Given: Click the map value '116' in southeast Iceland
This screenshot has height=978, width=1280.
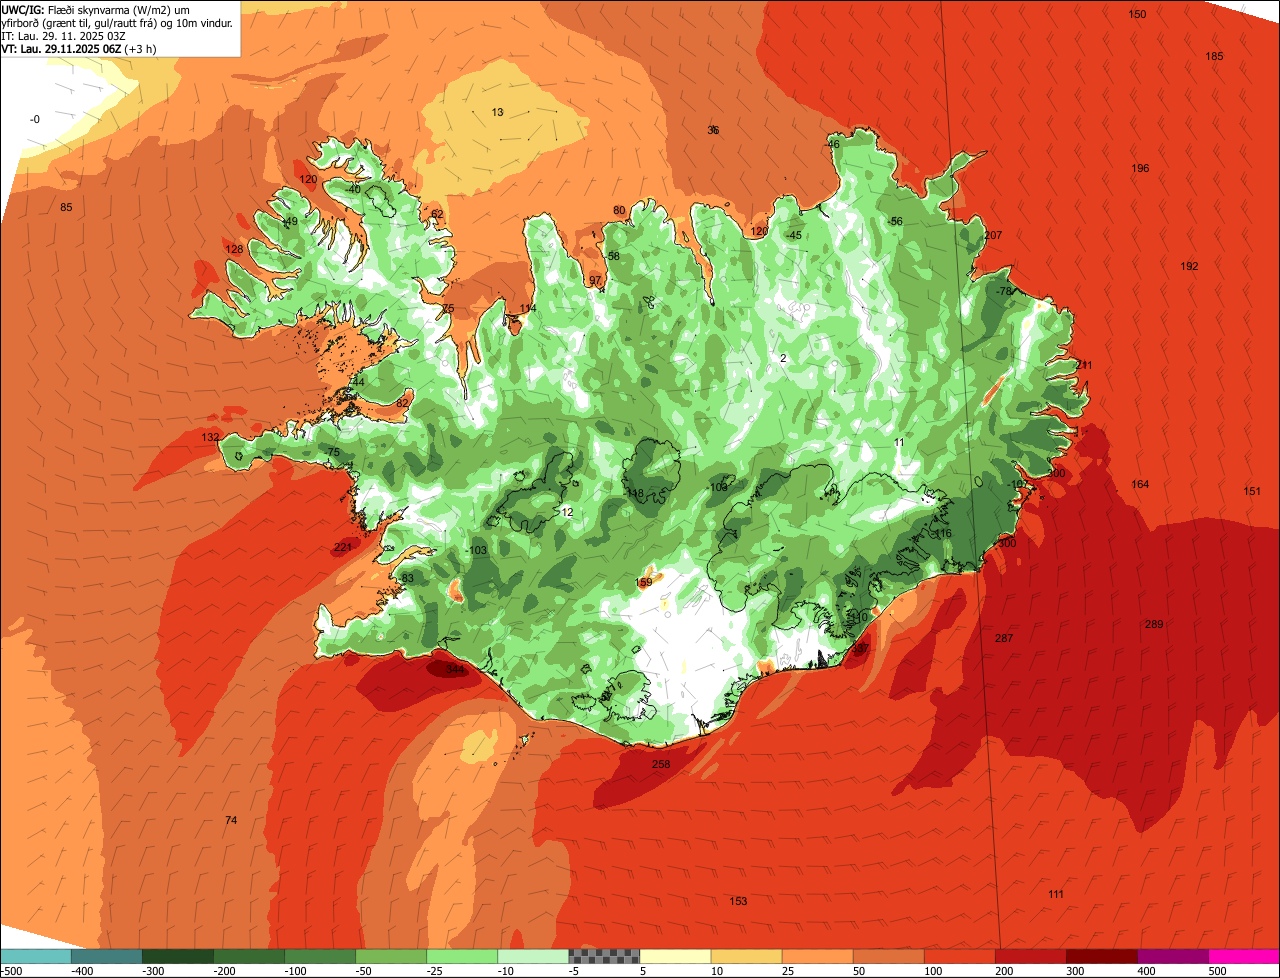Looking at the screenshot, I should coord(942,533).
